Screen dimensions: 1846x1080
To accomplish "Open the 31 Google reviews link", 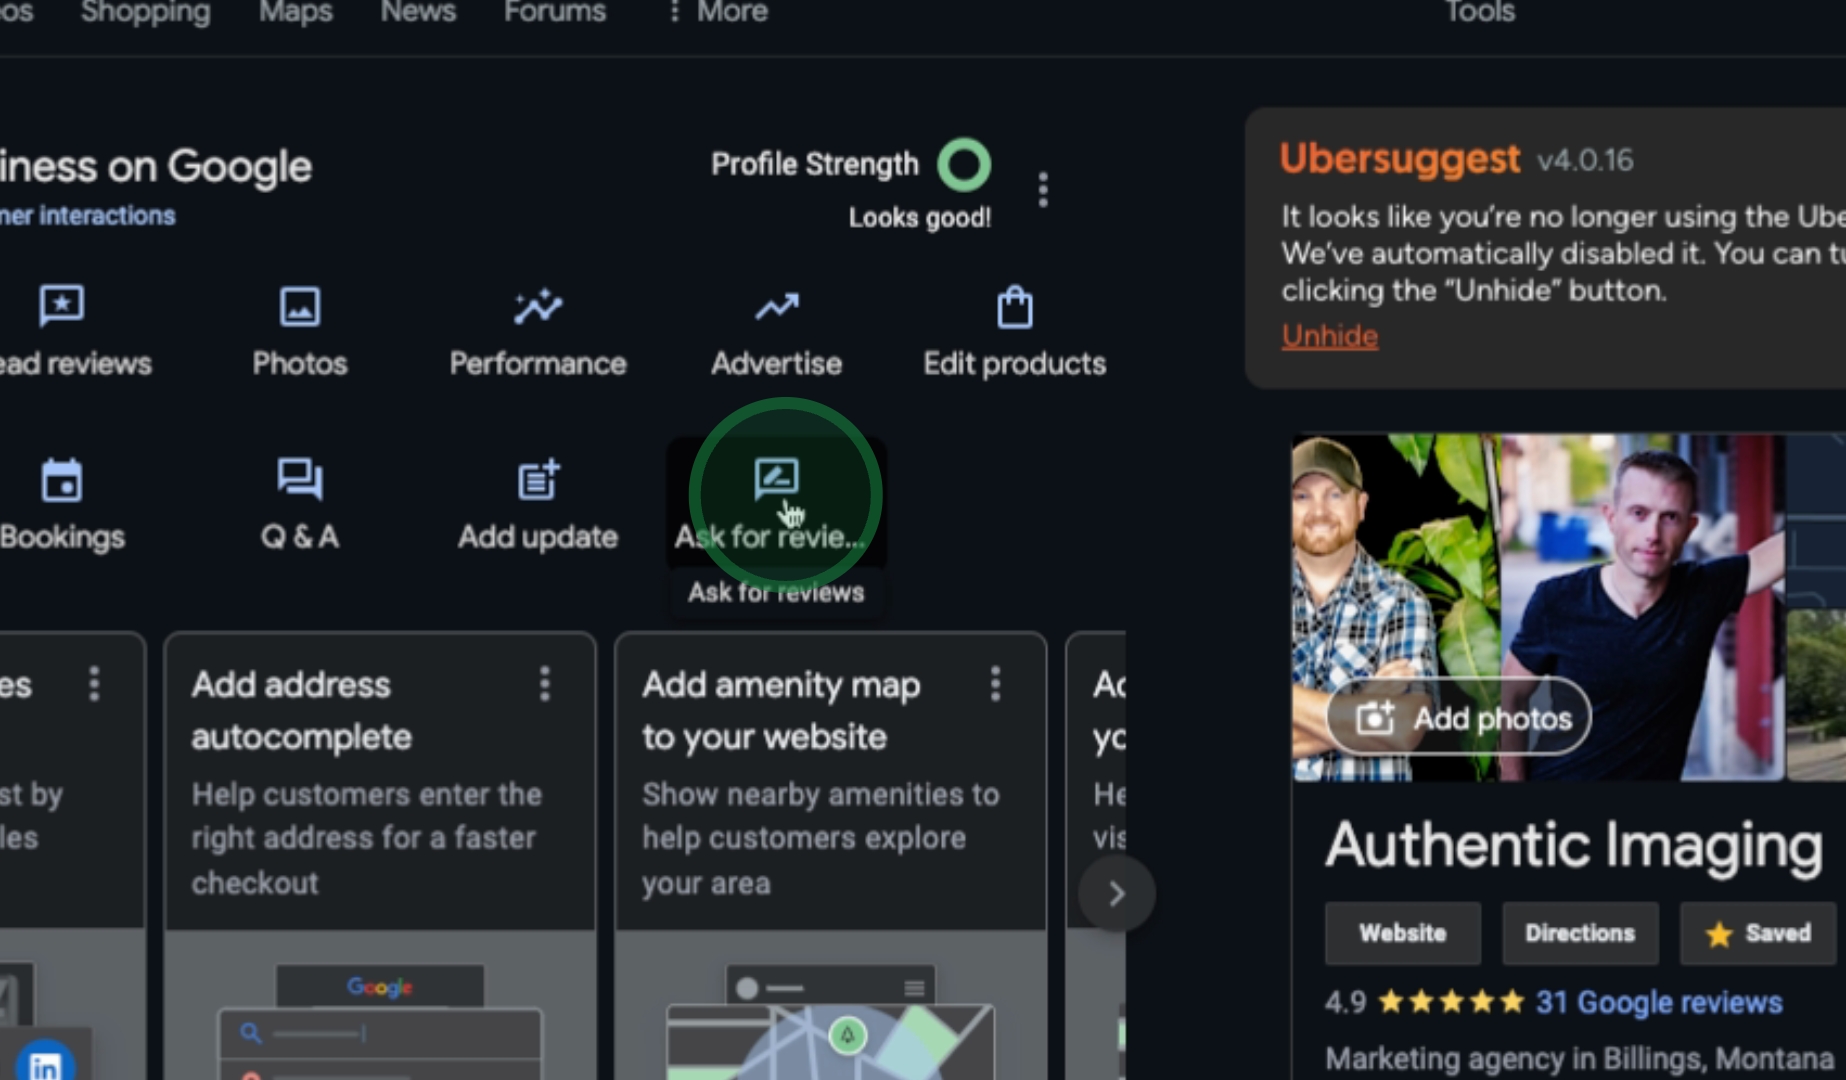I will (x=1659, y=1002).
